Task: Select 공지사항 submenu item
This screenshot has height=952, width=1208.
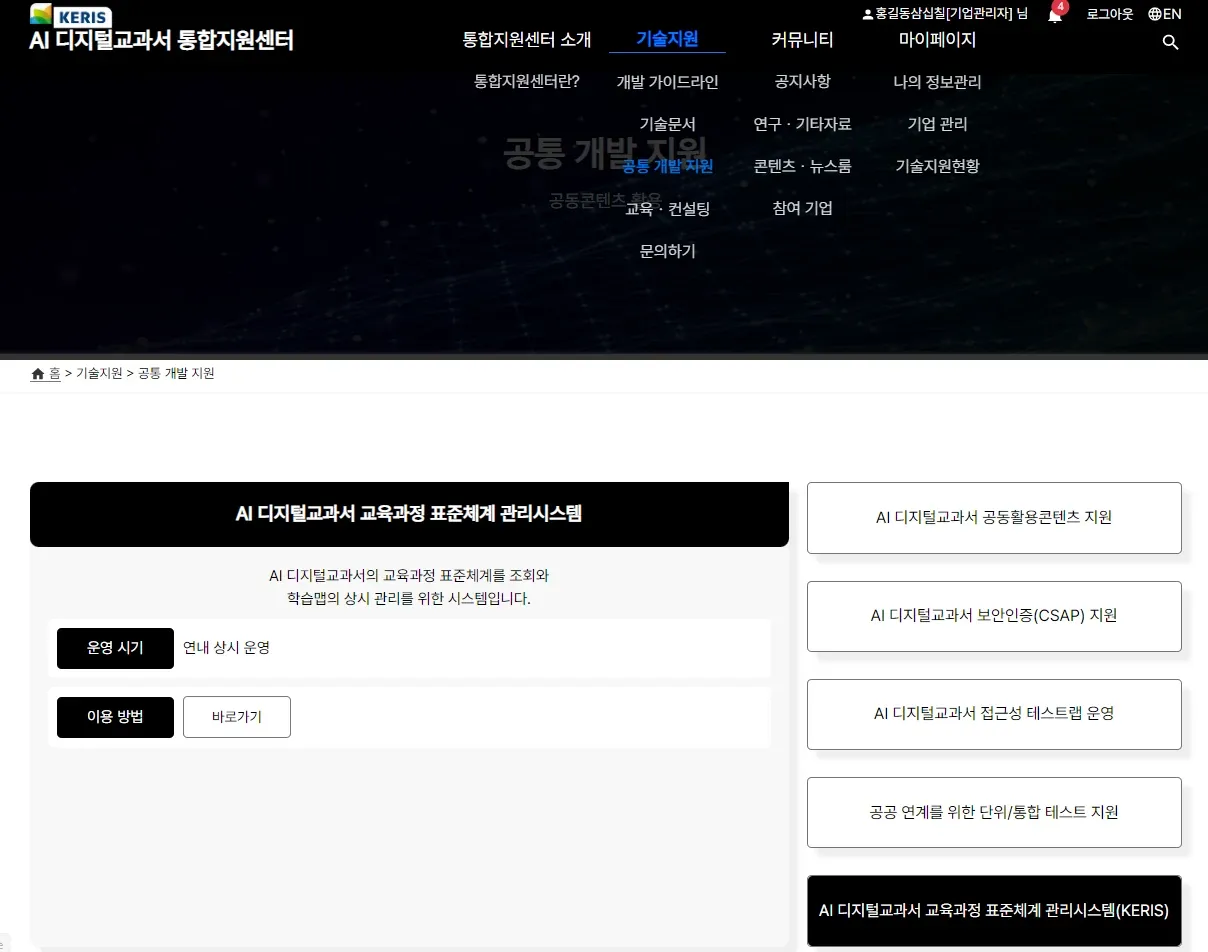Action: point(802,82)
